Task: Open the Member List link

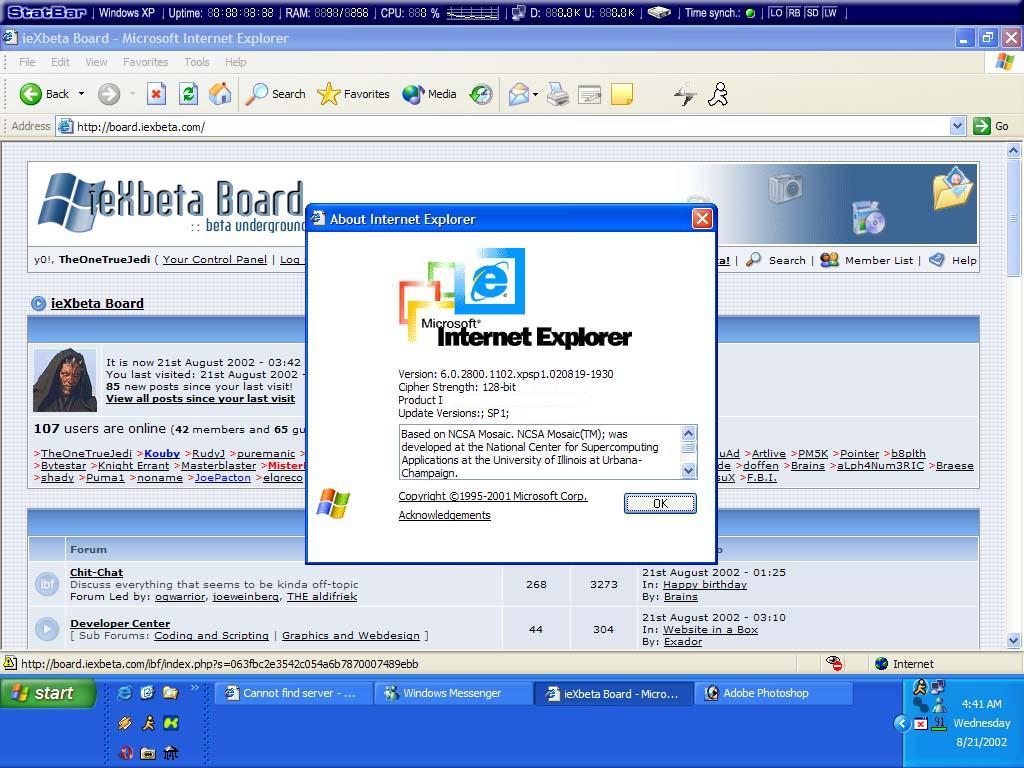Action: click(879, 261)
